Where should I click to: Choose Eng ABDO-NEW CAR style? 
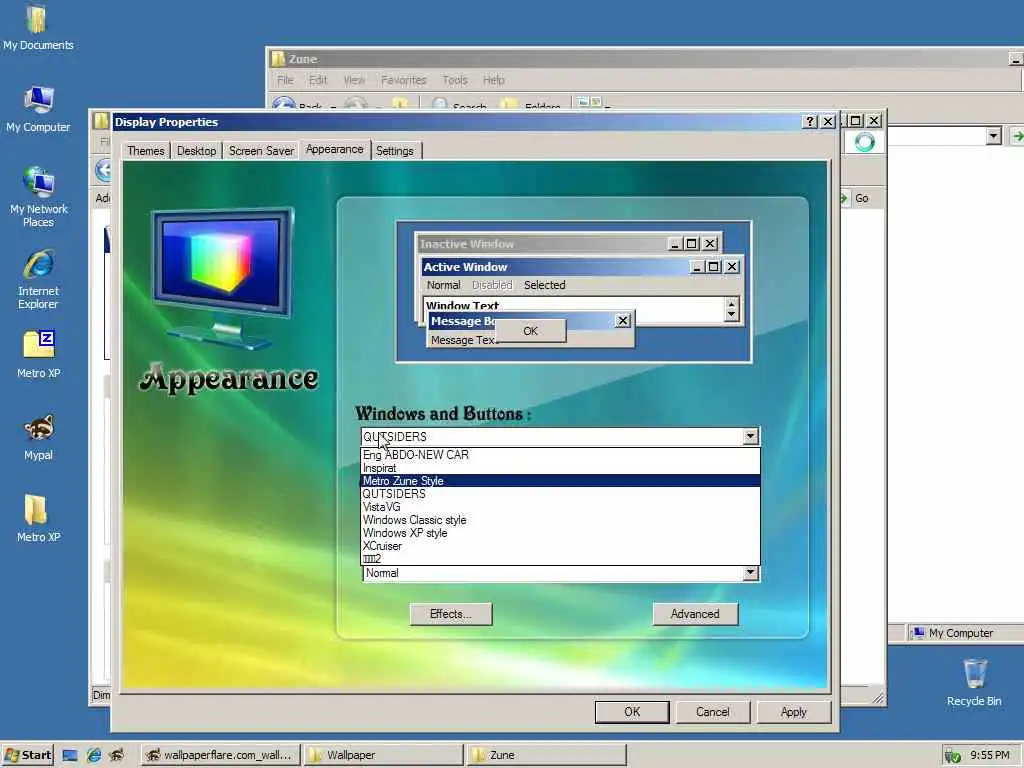[x=560, y=455]
